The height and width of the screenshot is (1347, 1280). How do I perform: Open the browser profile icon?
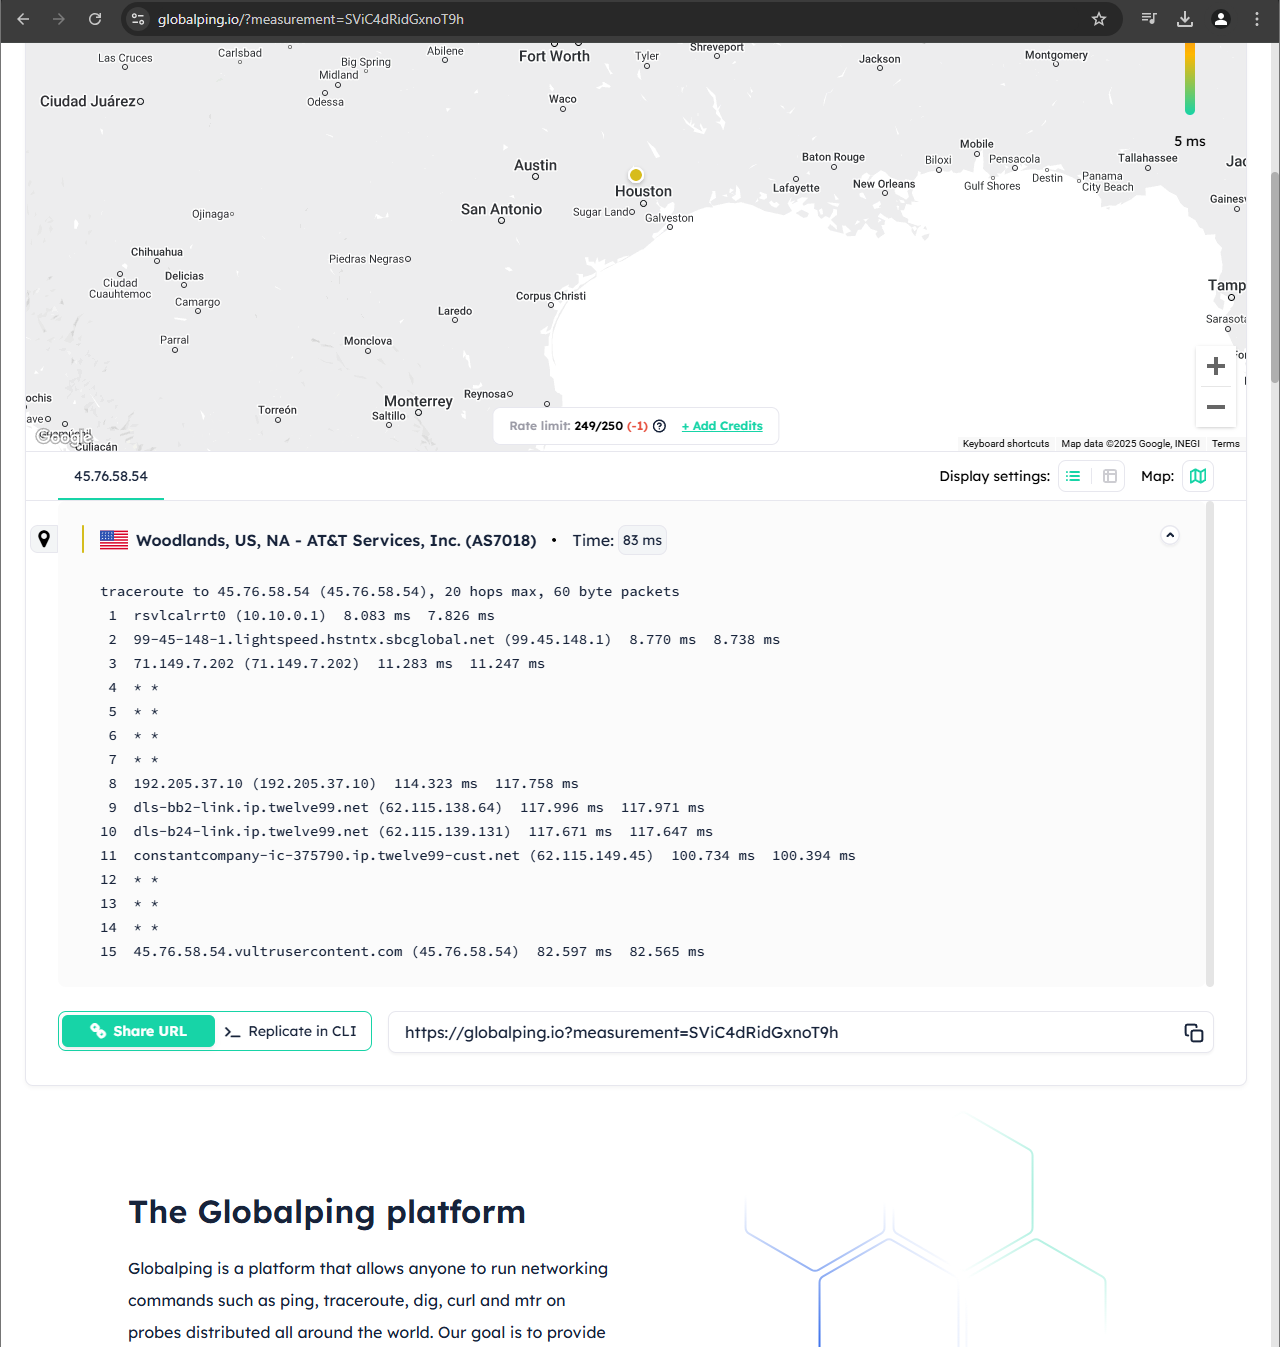point(1221,19)
